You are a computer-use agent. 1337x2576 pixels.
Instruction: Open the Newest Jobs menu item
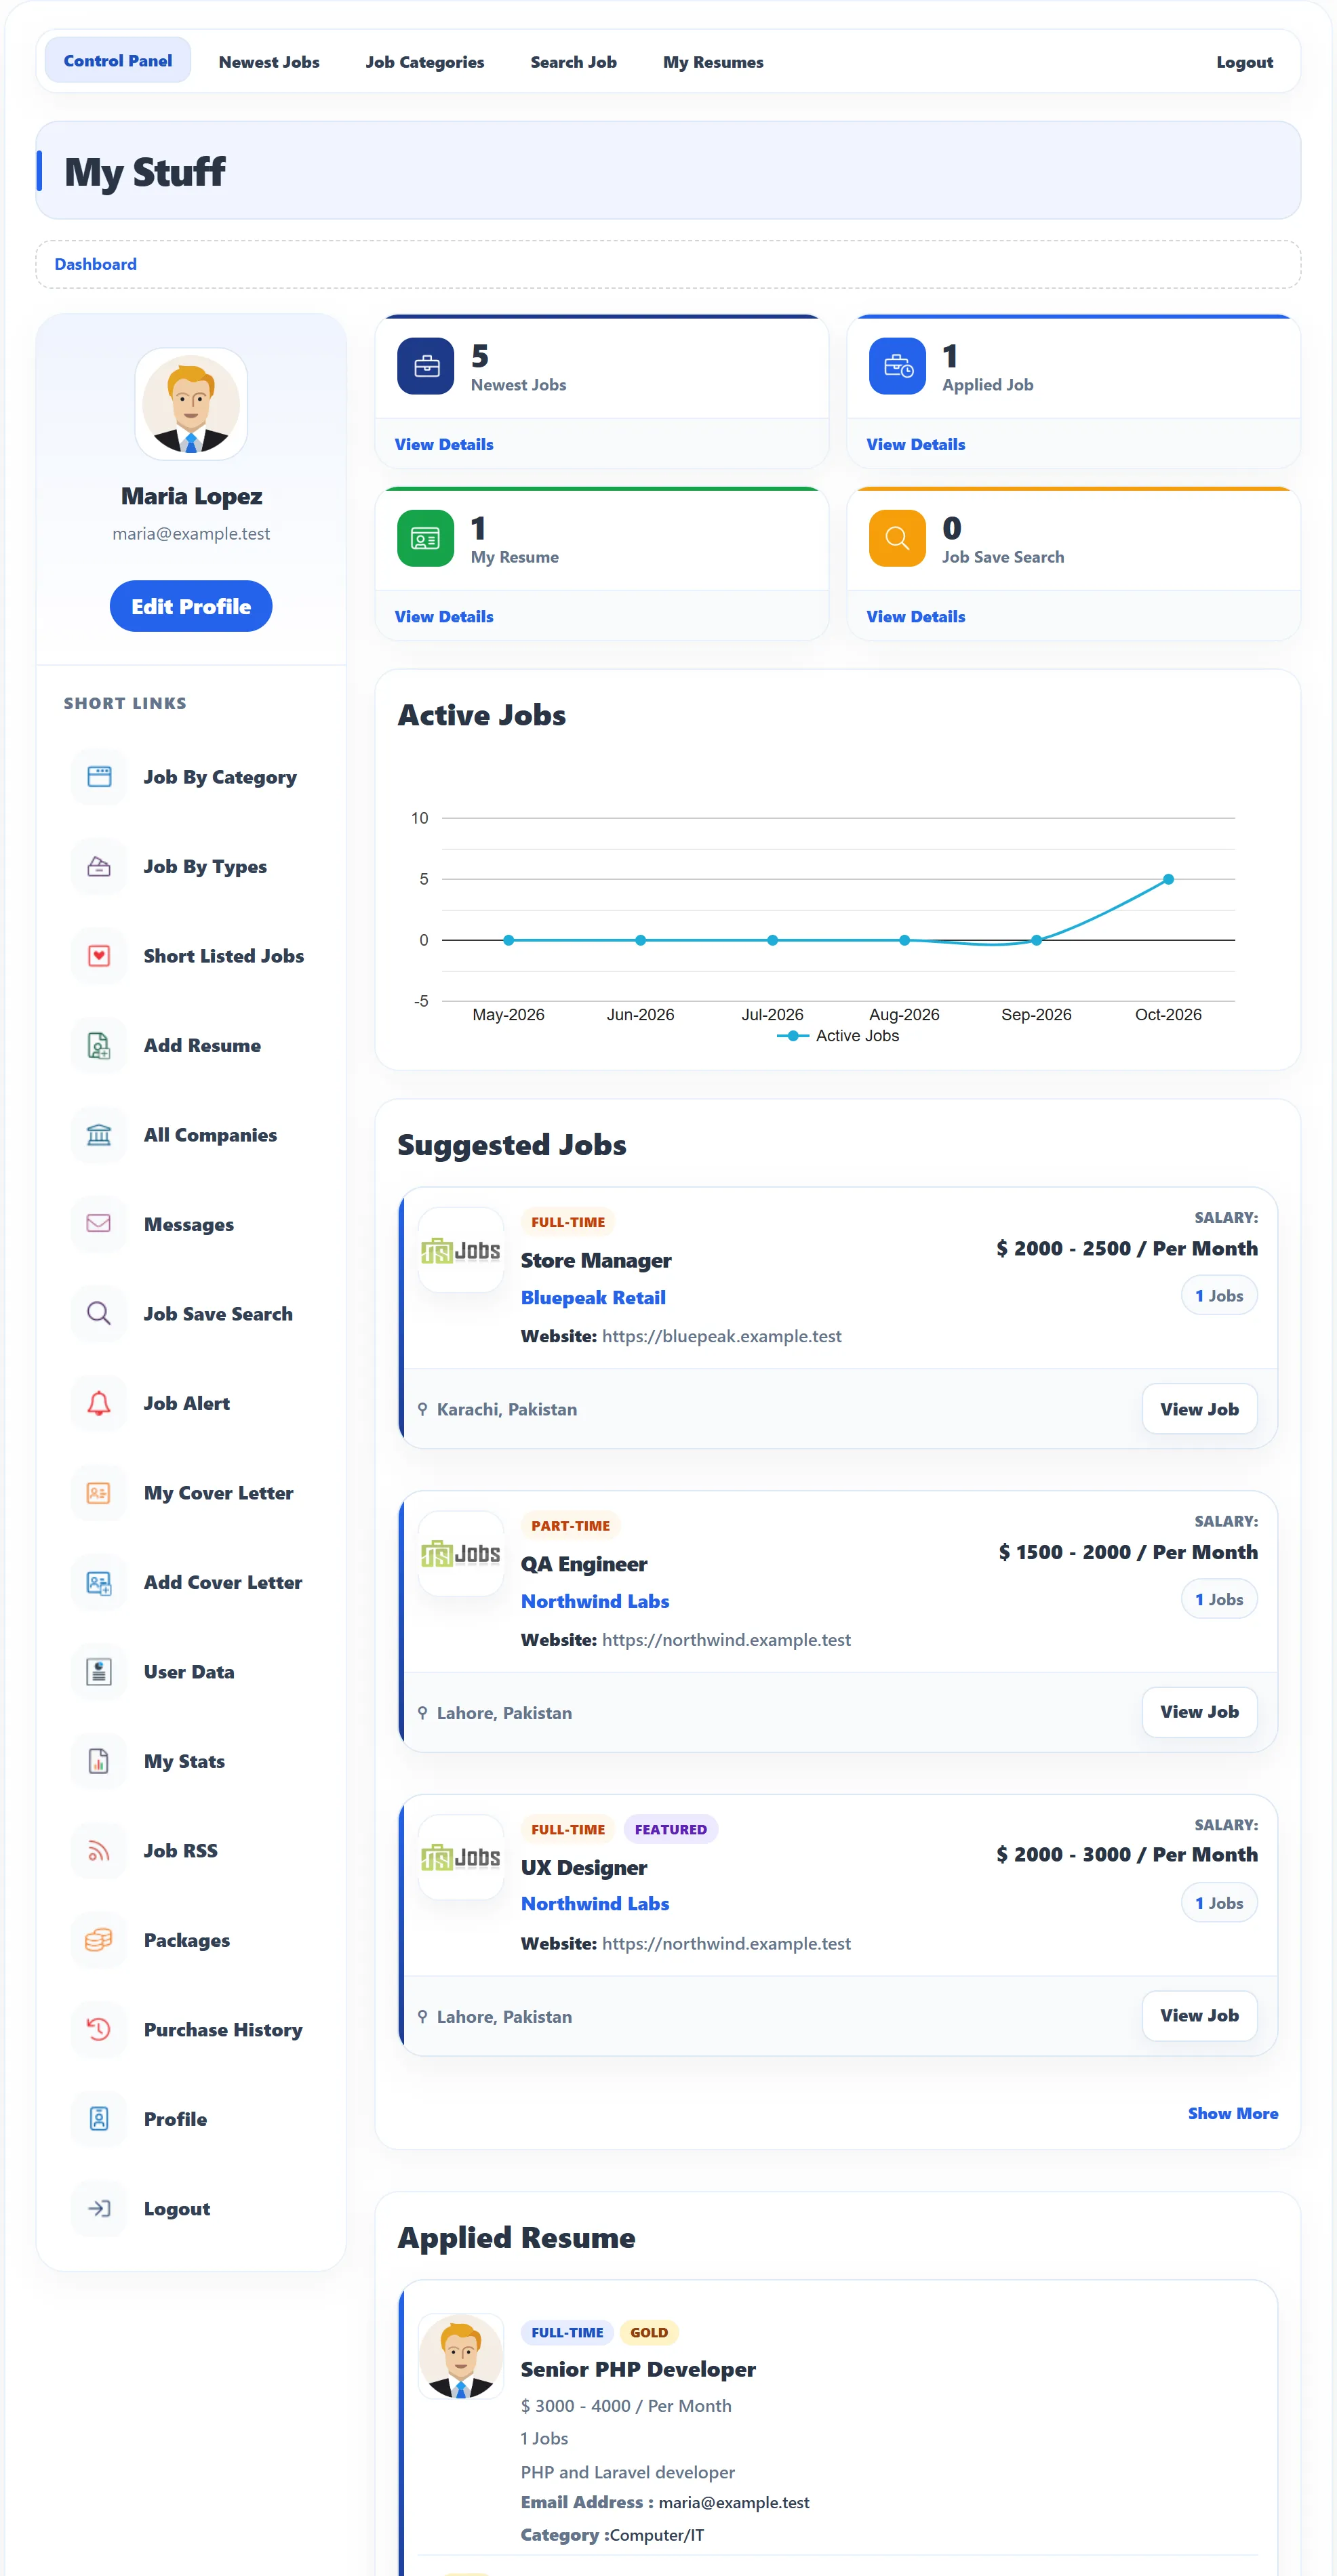pyautogui.click(x=269, y=62)
